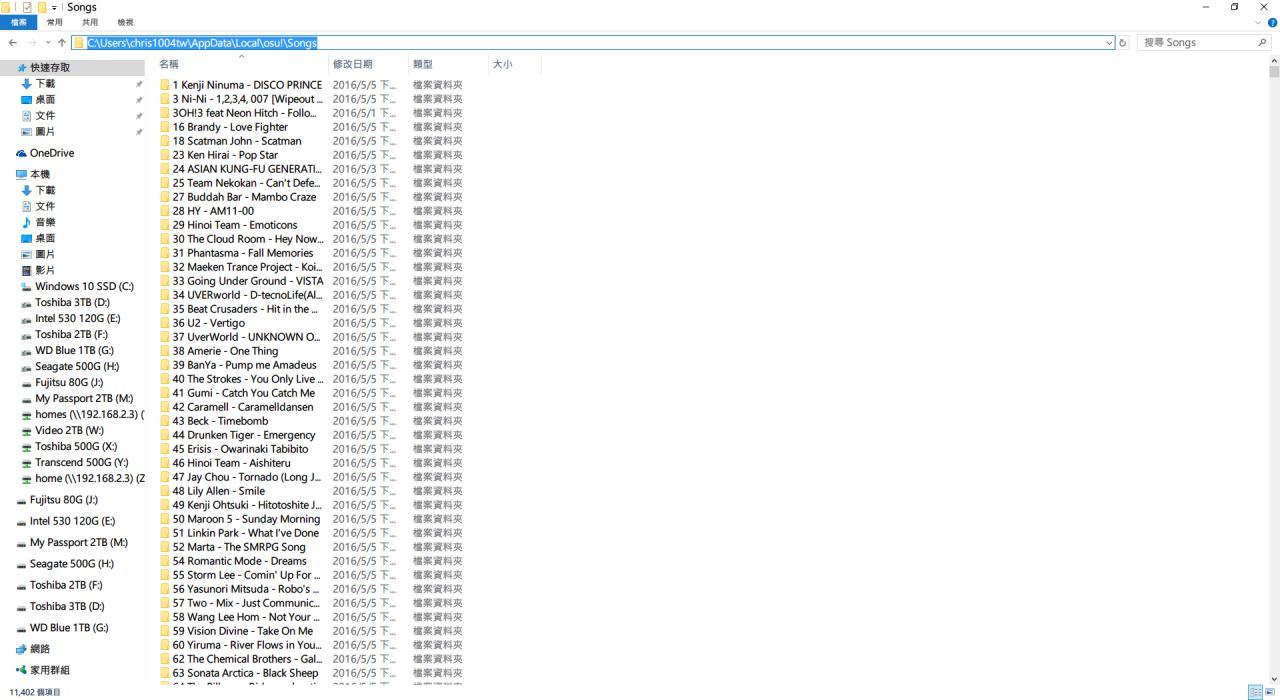Open WD Blue 1TB (G:) under 本機

pyautogui.click(x=73, y=350)
